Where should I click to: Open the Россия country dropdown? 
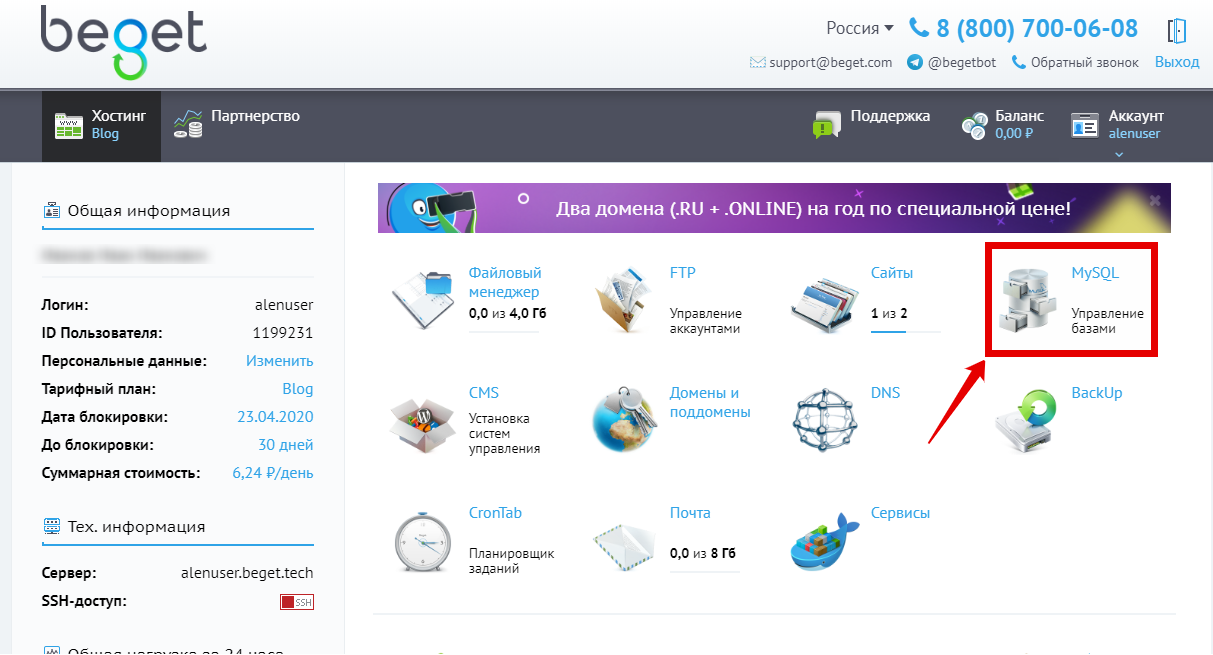[x=860, y=28]
